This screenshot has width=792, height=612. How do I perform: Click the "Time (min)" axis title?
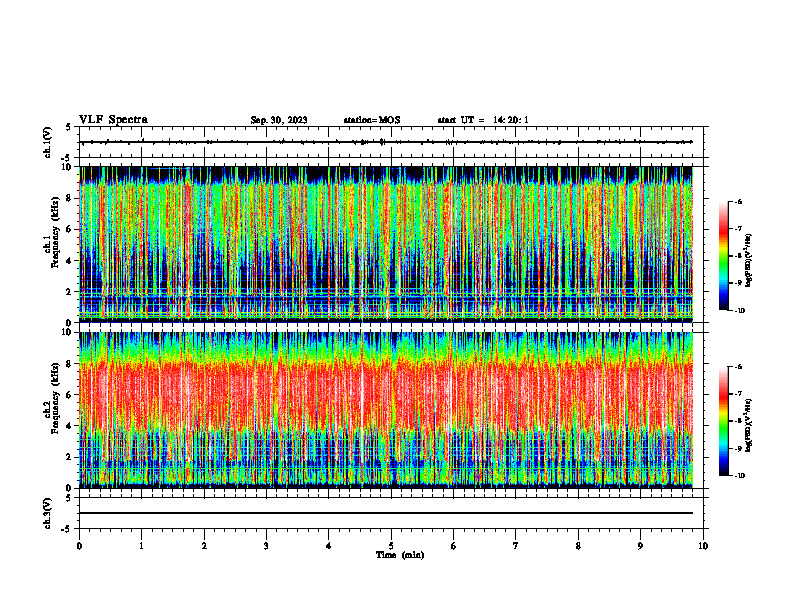click(x=400, y=555)
